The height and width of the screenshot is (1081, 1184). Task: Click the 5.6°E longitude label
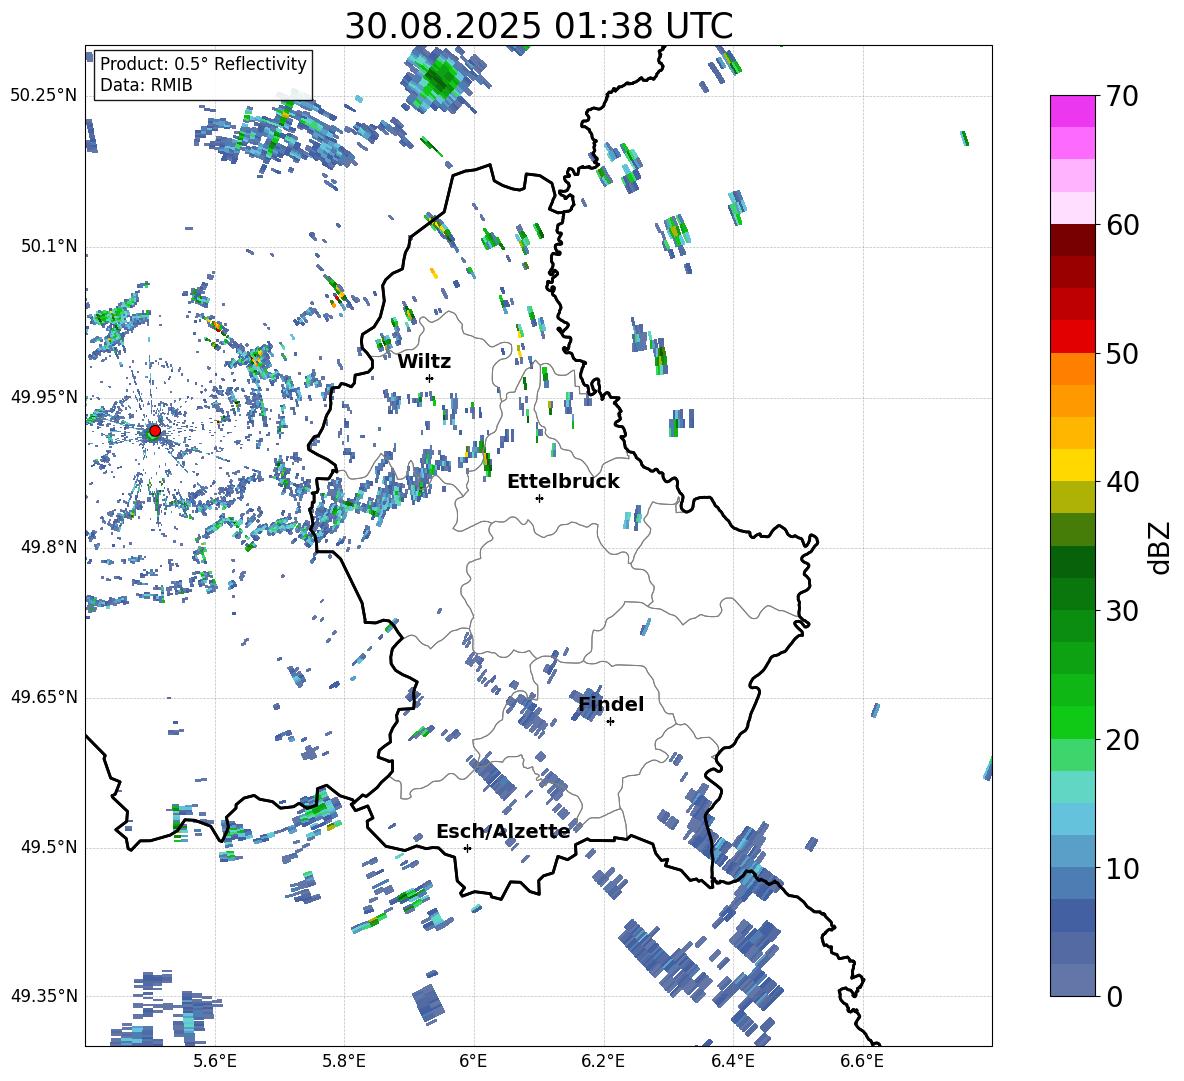(215, 1061)
